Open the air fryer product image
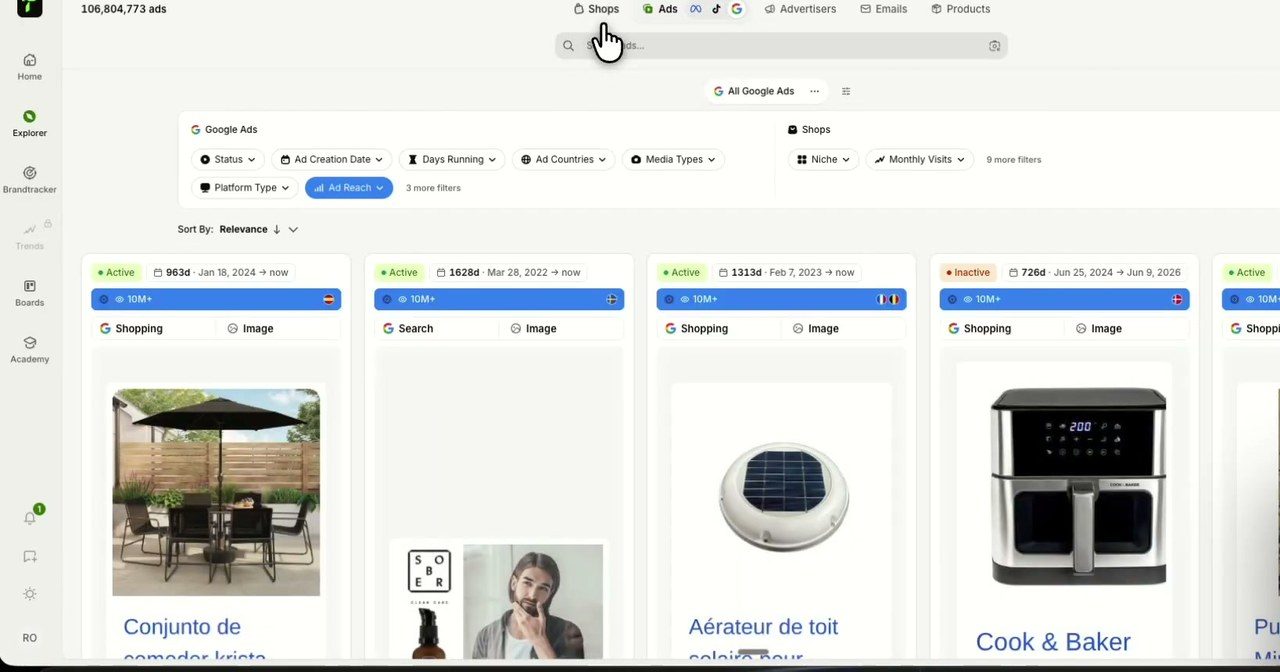Viewport: 1280px width, 672px height. [1078, 486]
